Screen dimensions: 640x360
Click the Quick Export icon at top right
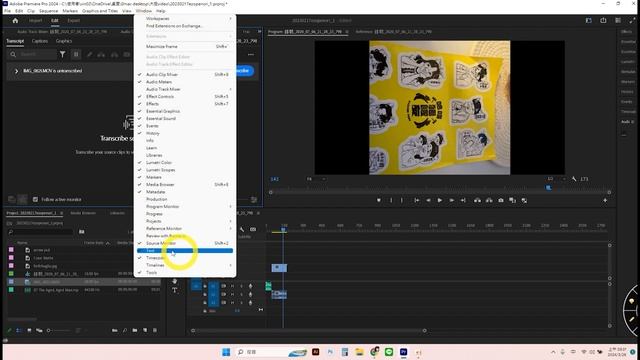point(603,20)
